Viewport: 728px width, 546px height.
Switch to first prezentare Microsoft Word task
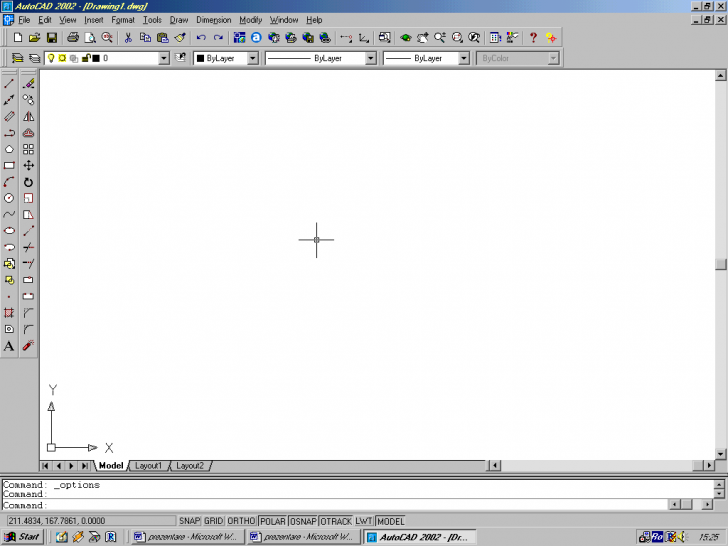click(187, 537)
